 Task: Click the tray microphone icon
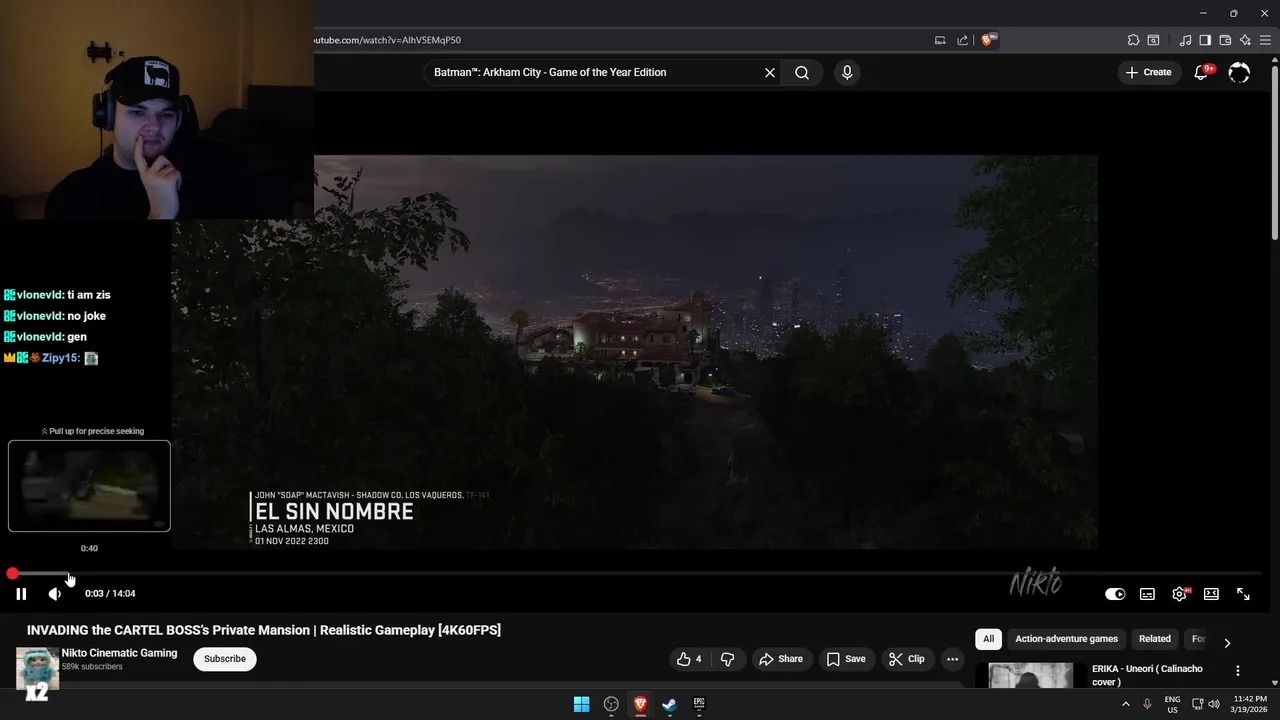(x=1147, y=704)
